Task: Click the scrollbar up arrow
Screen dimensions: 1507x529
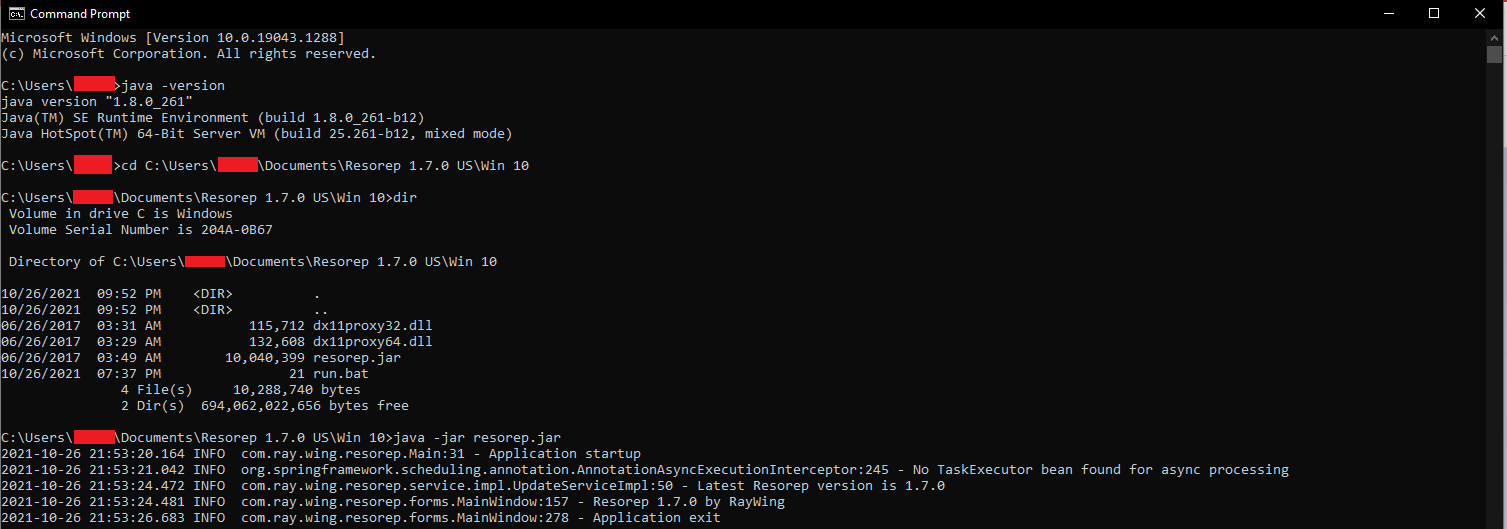Action: tap(1494, 36)
